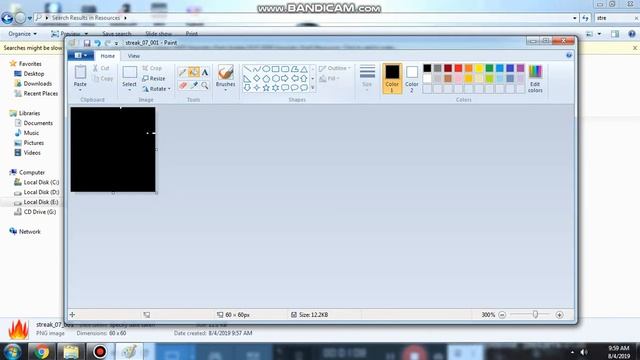The image size is (640, 360).
Task: Select the Fill with color bucket tool
Action: [x=193, y=73]
